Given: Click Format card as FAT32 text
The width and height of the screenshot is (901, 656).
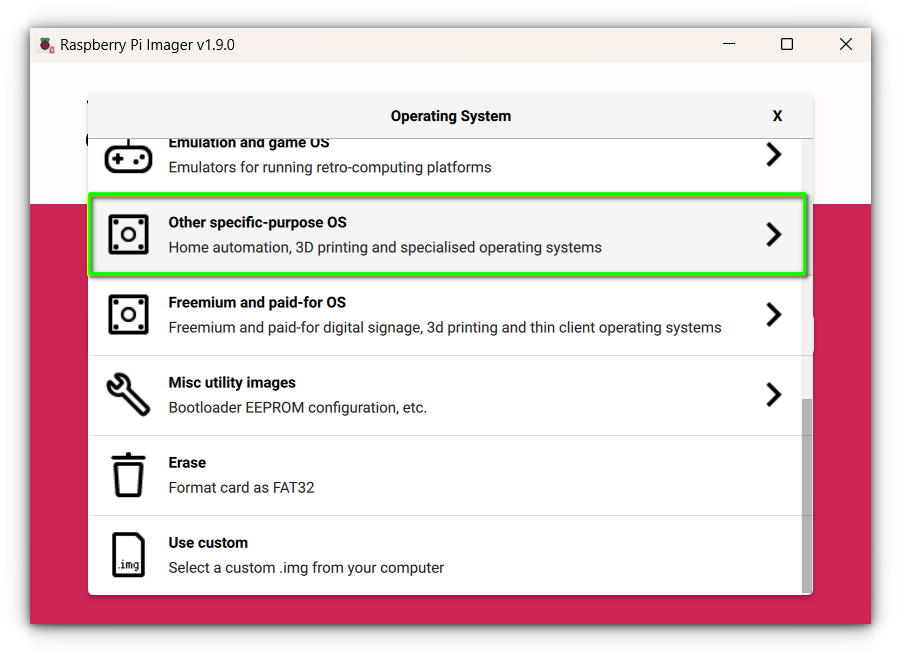Looking at the screenshot, I should [x=241, y=488].
